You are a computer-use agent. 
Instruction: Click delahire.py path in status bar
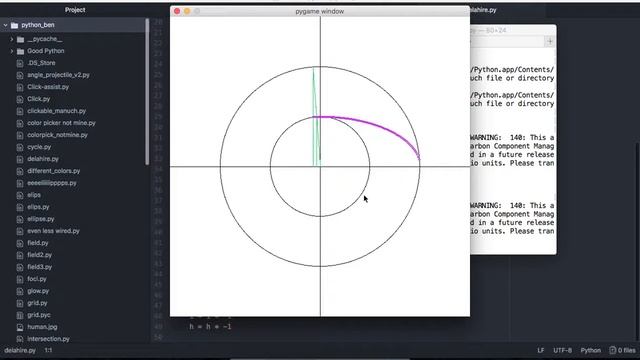pos(20,351)
